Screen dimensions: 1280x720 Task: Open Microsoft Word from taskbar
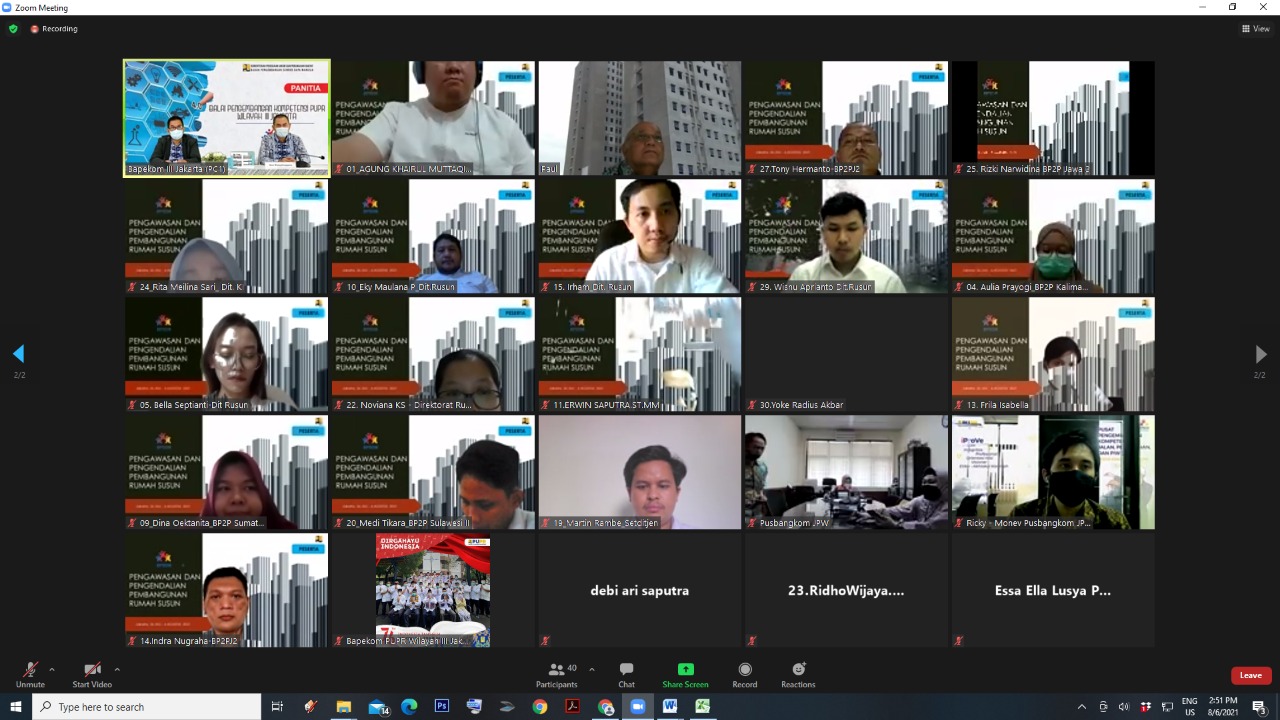[670, 707]
